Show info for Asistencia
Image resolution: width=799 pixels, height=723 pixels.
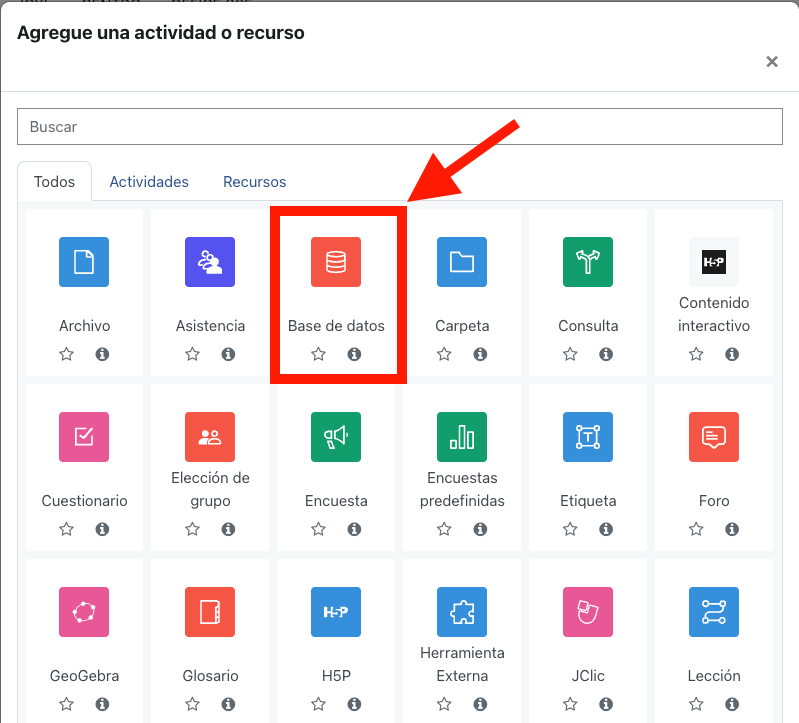click(x=228, y=354)
